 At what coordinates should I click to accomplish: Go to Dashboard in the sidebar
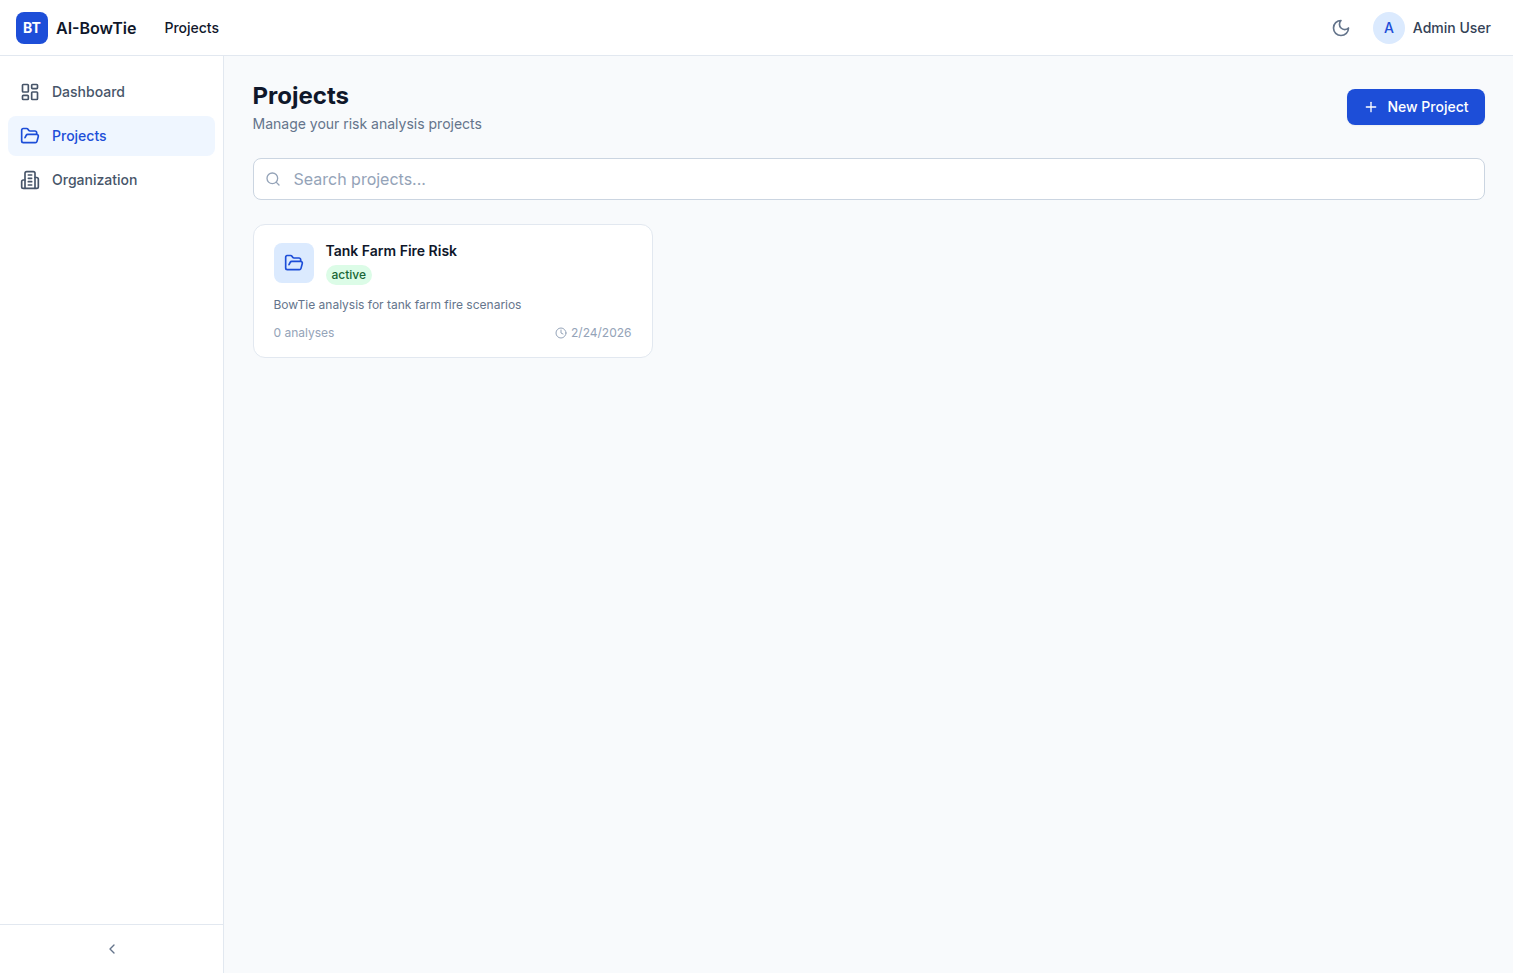(x=88, y=92)
